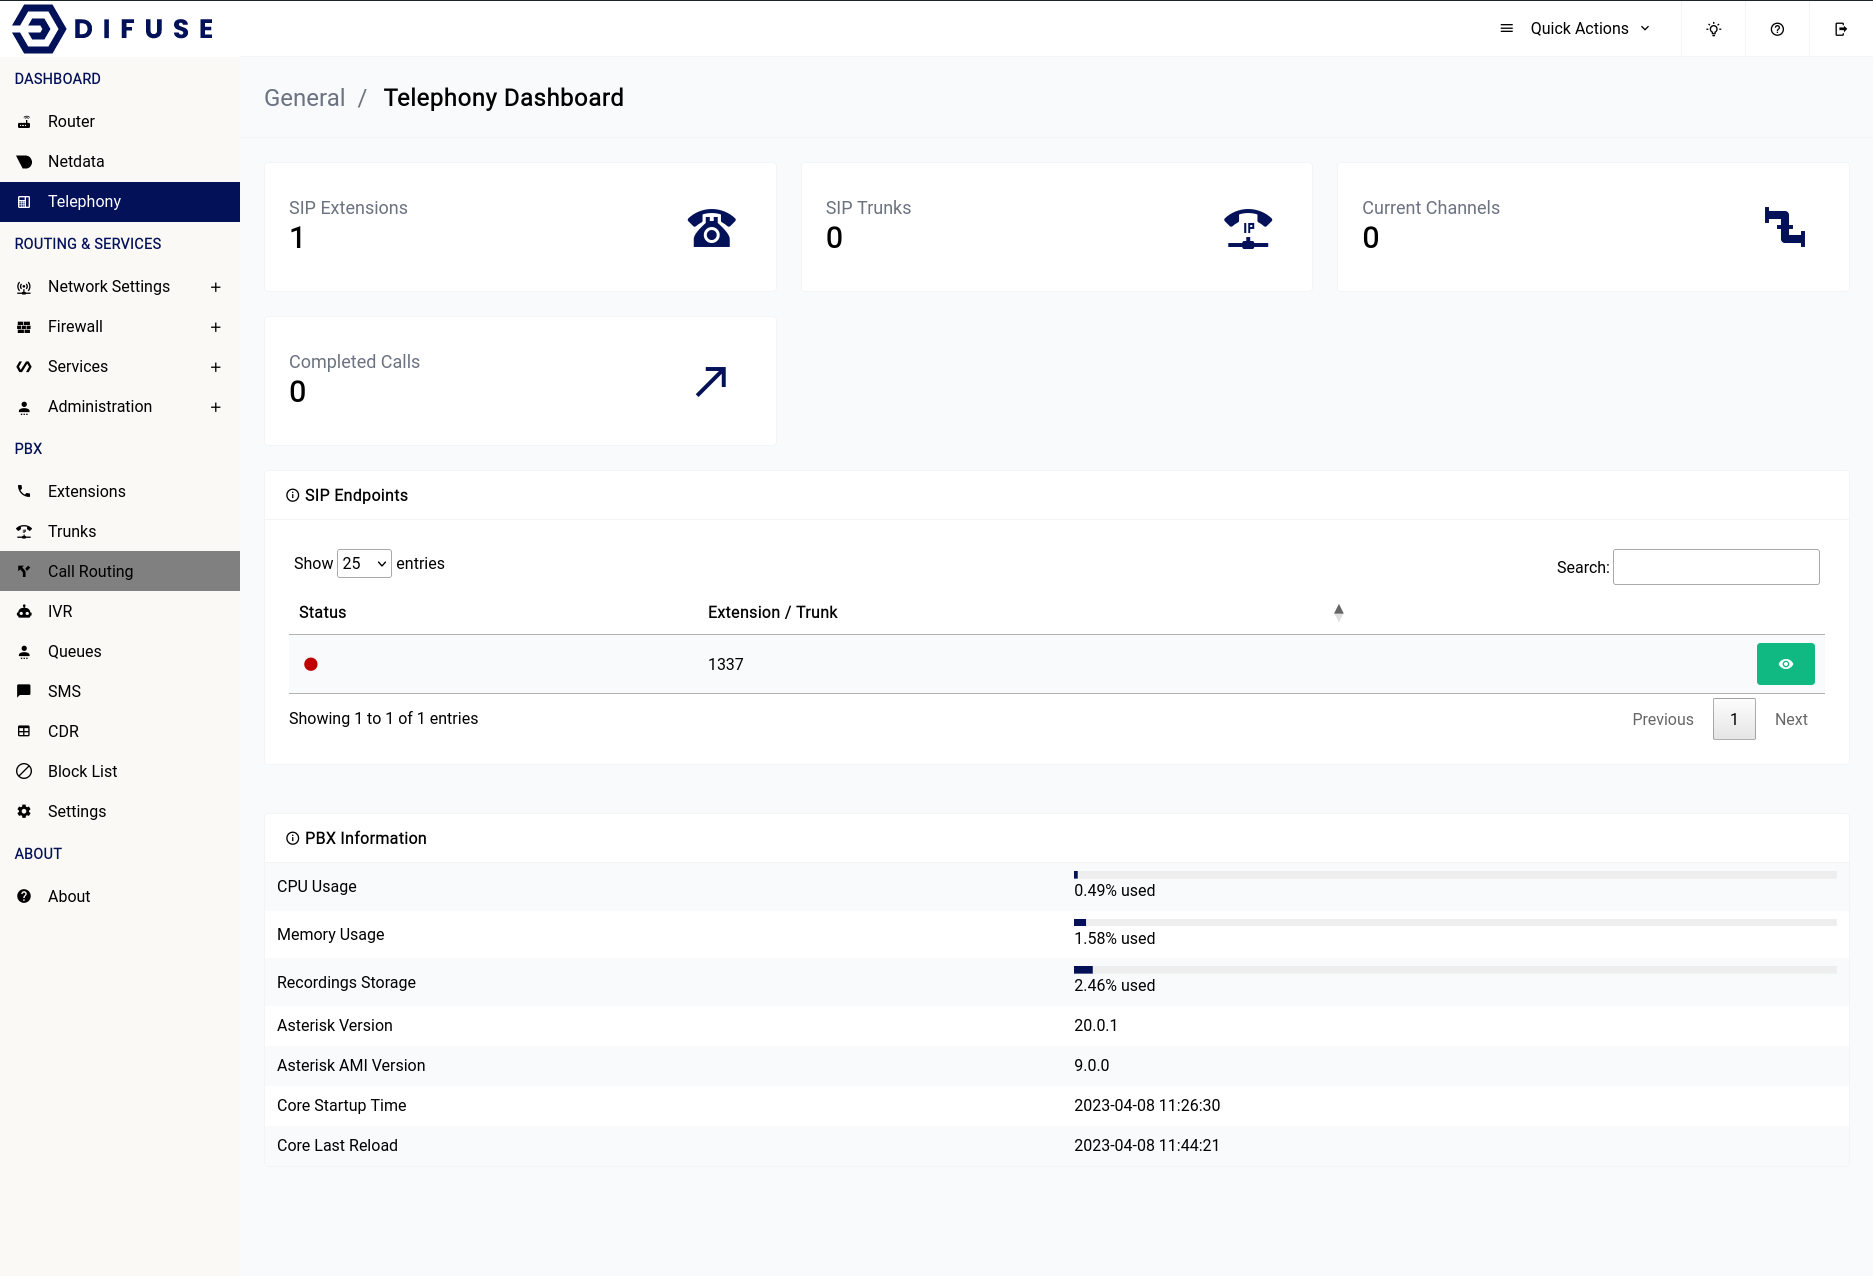Click the Current Channels icon
Viewport: 1873px width, 1276px height.
[1785, 227]
